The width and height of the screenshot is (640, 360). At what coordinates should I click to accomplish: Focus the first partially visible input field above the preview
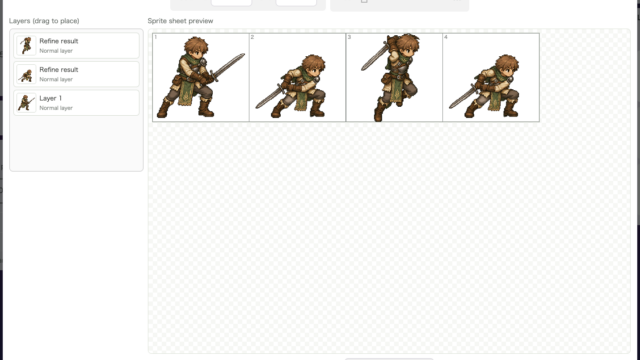pyautogui.click(x=231, y=2)
